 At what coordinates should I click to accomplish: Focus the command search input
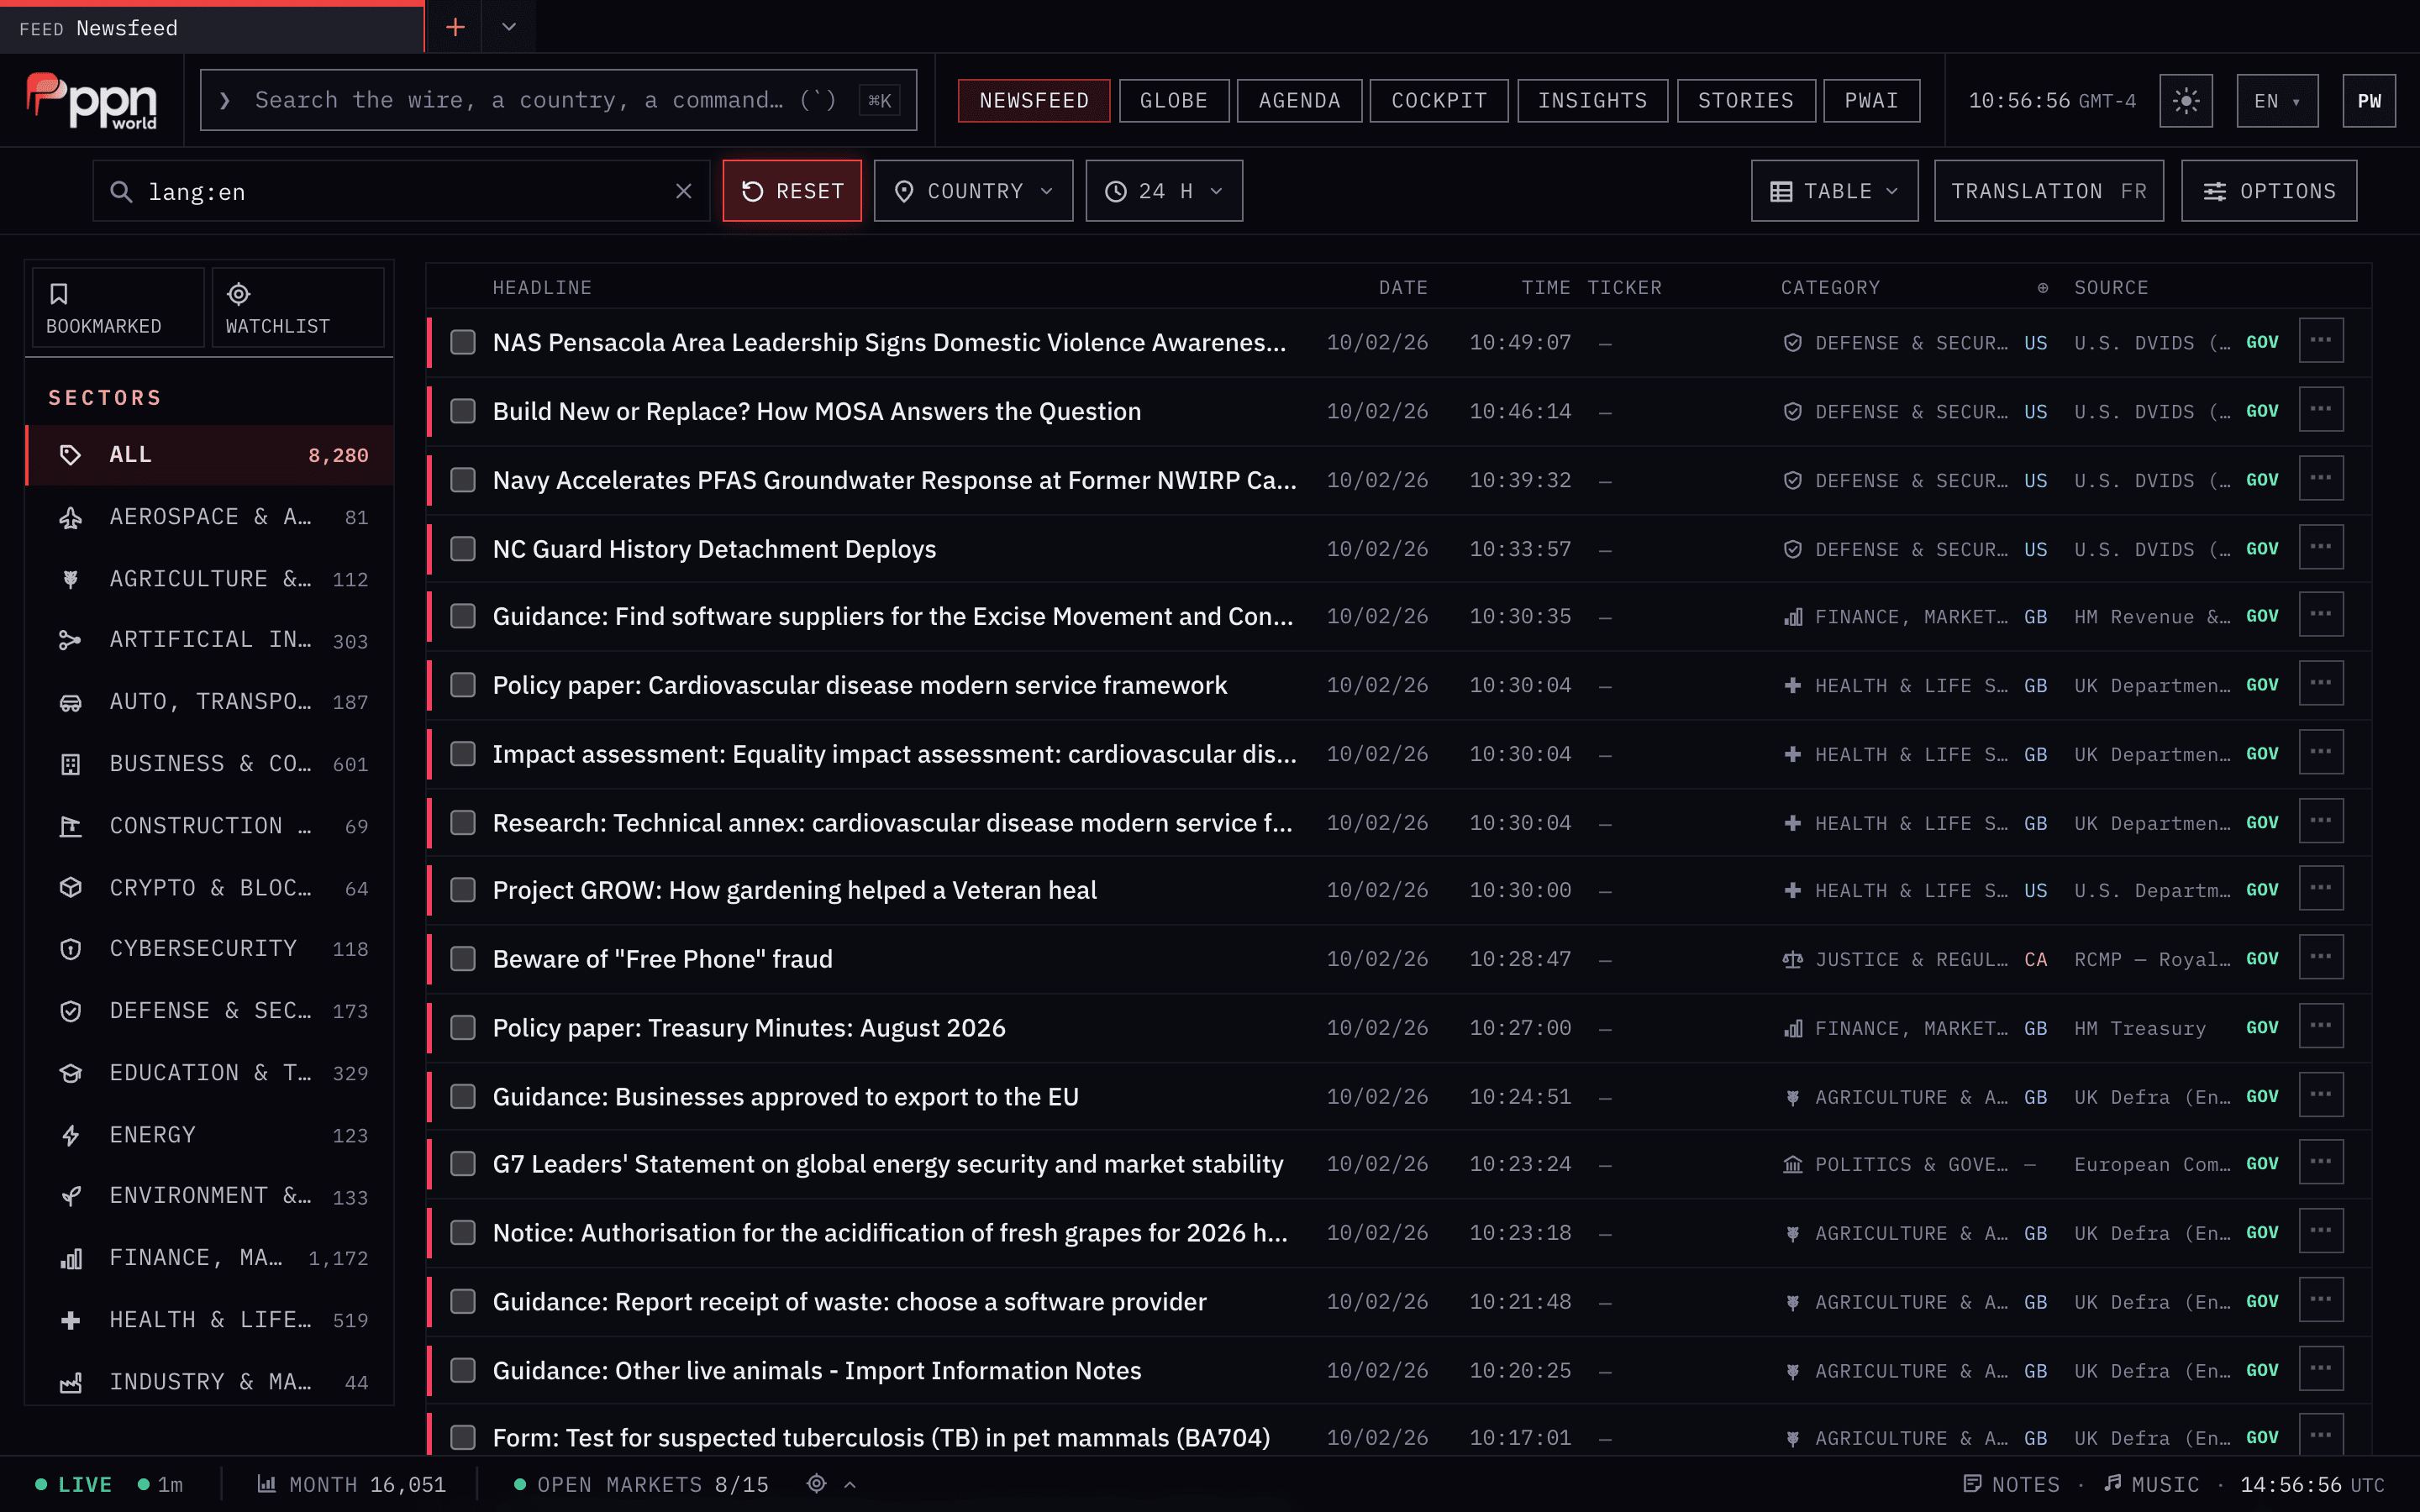(x=558, y=100)
